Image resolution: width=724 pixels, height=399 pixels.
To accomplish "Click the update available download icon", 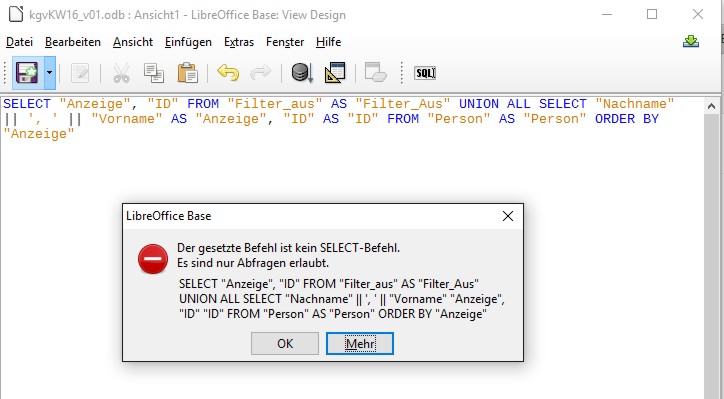I will click(691, 42).
